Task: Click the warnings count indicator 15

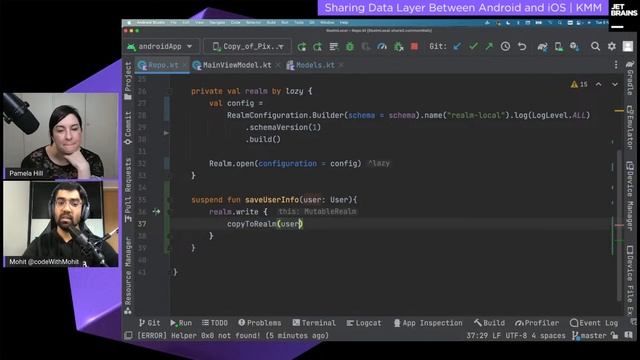Action: pos(579,84)
